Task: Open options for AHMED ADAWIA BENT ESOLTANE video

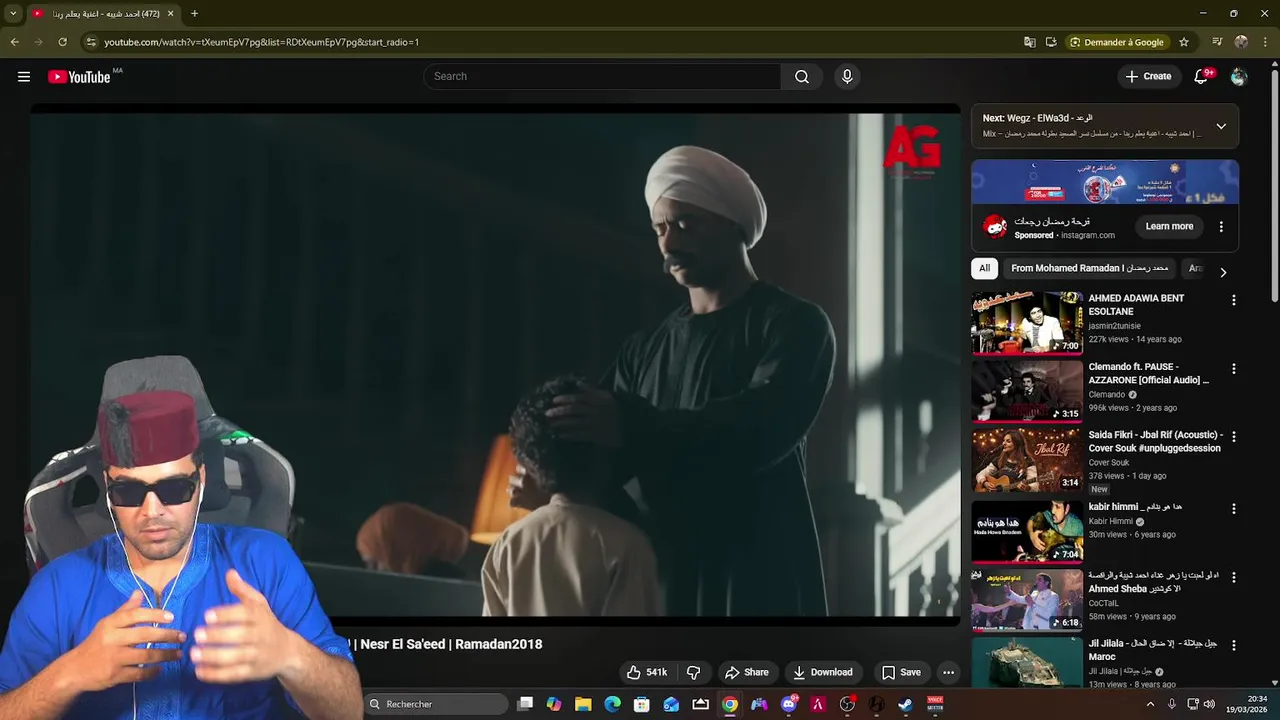Action: coord(1233,300)
